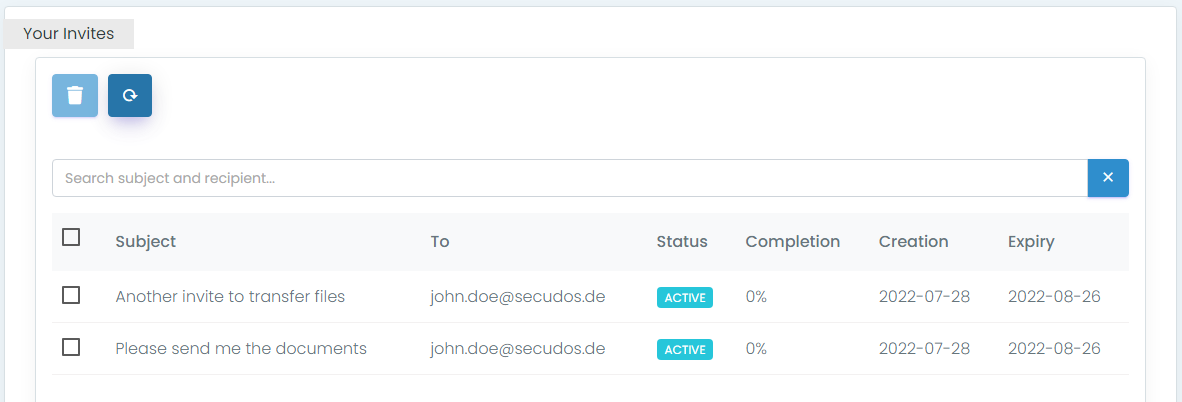Check the 'Another invite to transfer files' row
This screenshot has width=1182, height=402.
click(71, 296)
